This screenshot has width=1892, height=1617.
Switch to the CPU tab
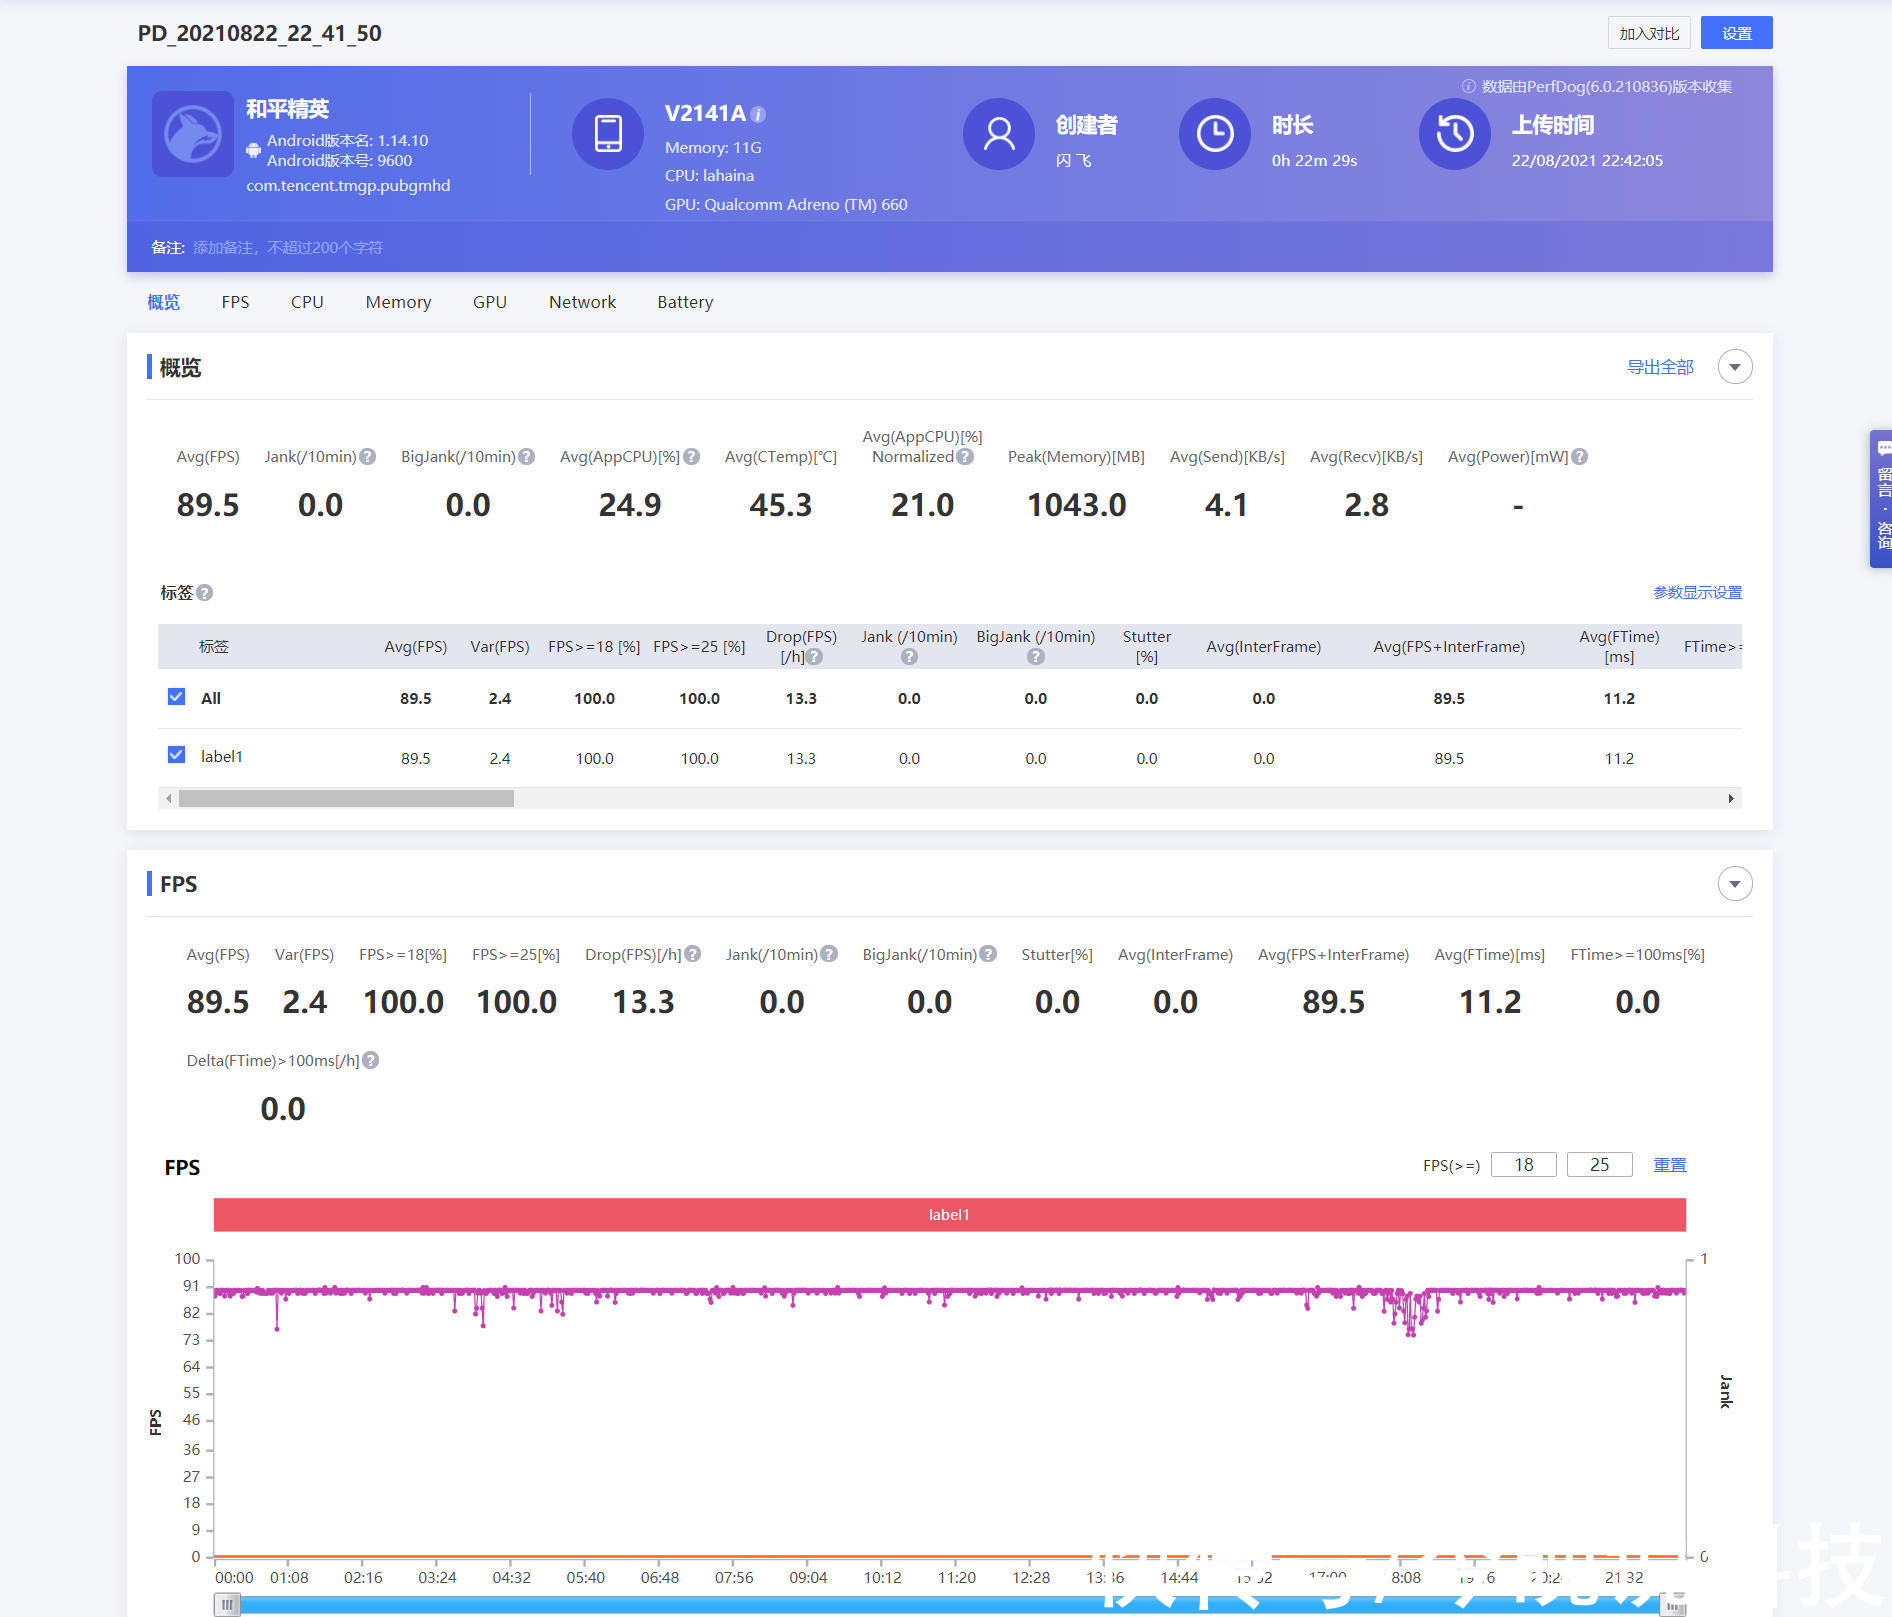(x=307, y=302)
